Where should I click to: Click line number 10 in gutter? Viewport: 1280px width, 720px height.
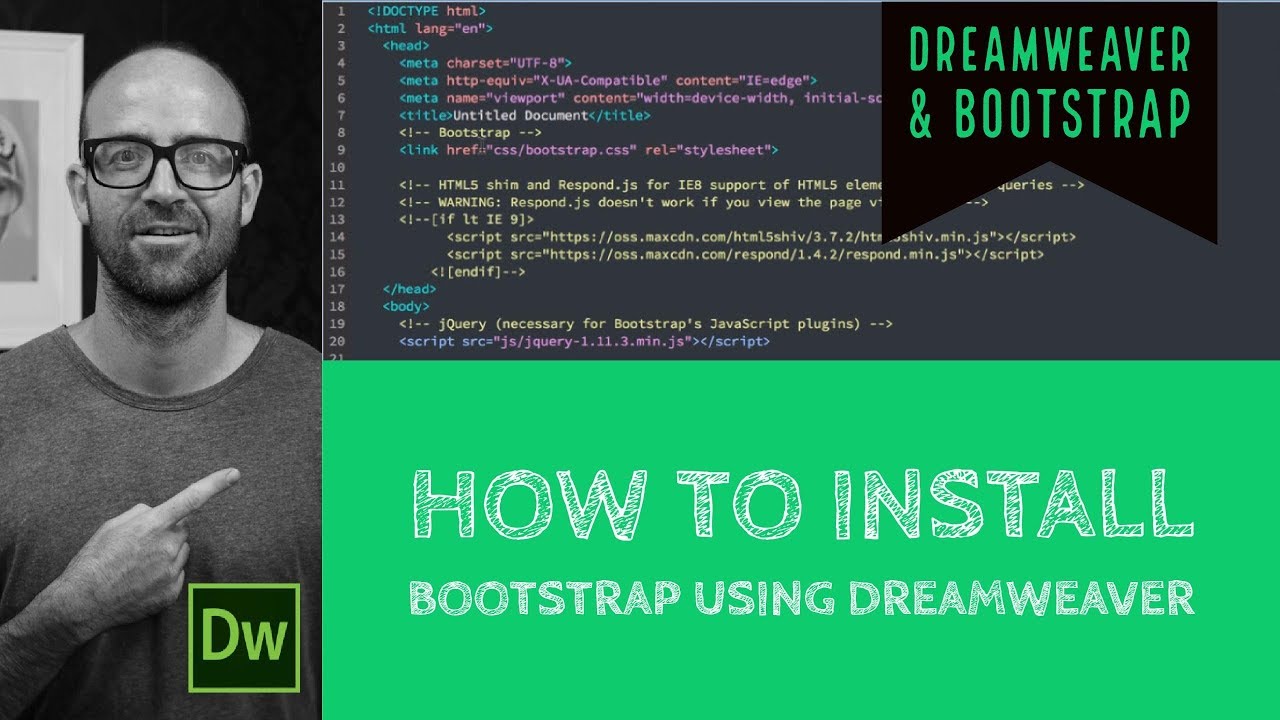(337, 167)
